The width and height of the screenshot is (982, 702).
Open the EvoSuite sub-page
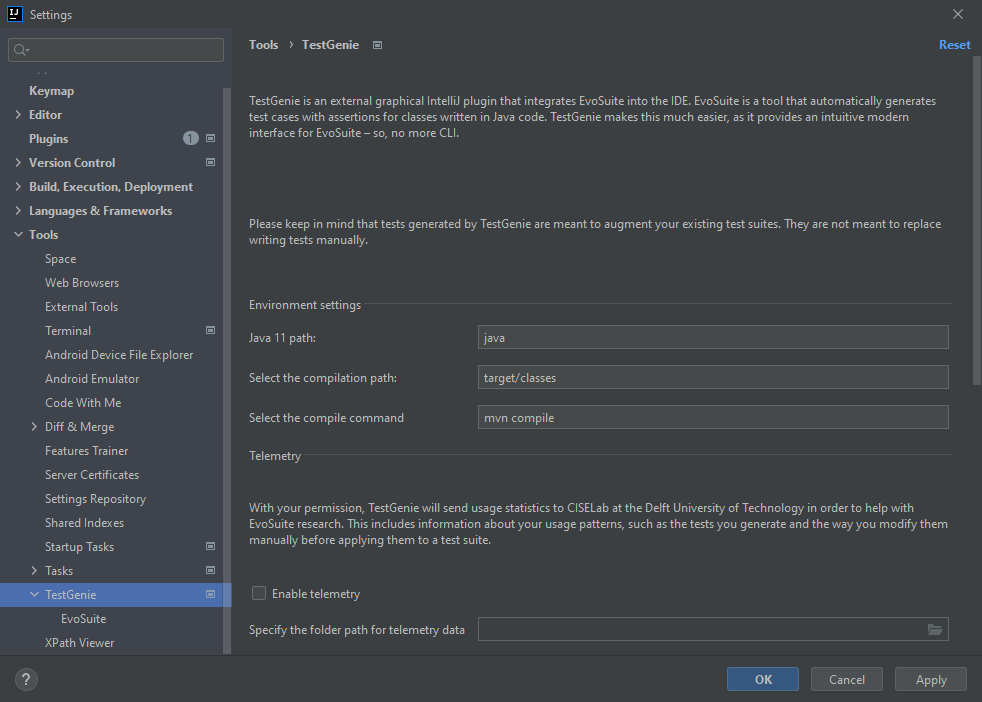click(83, 619)
